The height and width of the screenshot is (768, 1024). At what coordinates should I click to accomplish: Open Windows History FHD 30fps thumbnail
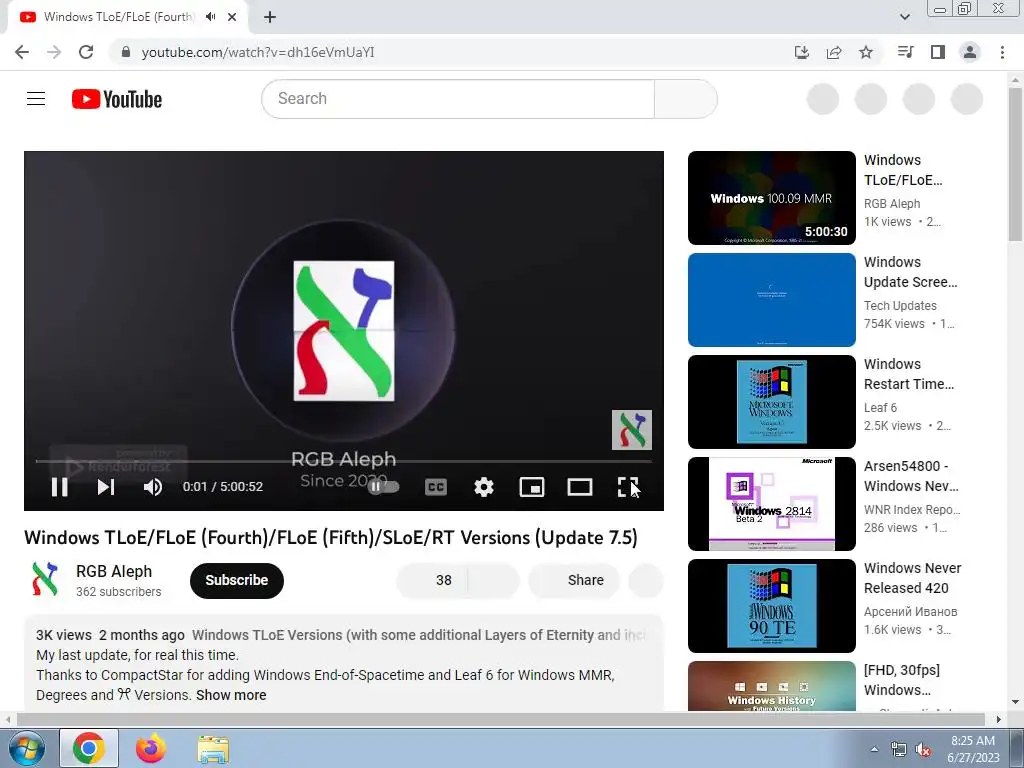771,686
